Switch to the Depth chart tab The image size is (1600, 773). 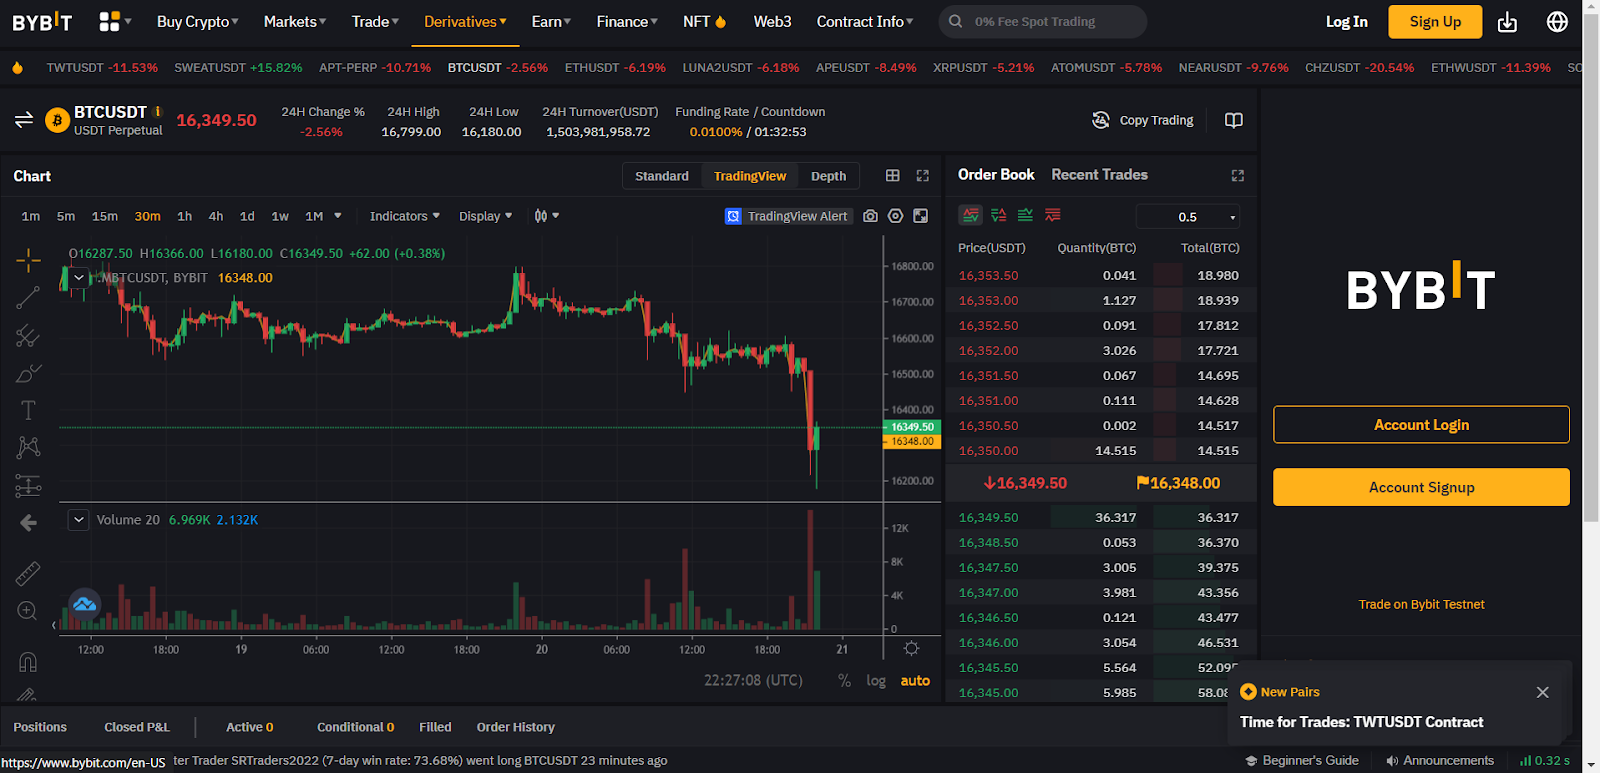828,176
